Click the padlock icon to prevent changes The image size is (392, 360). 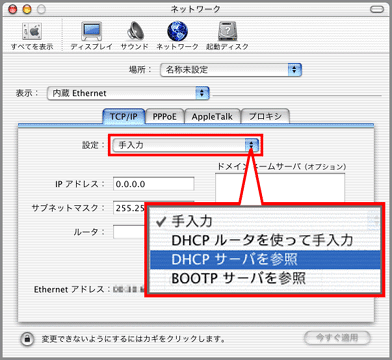point(27,339)
